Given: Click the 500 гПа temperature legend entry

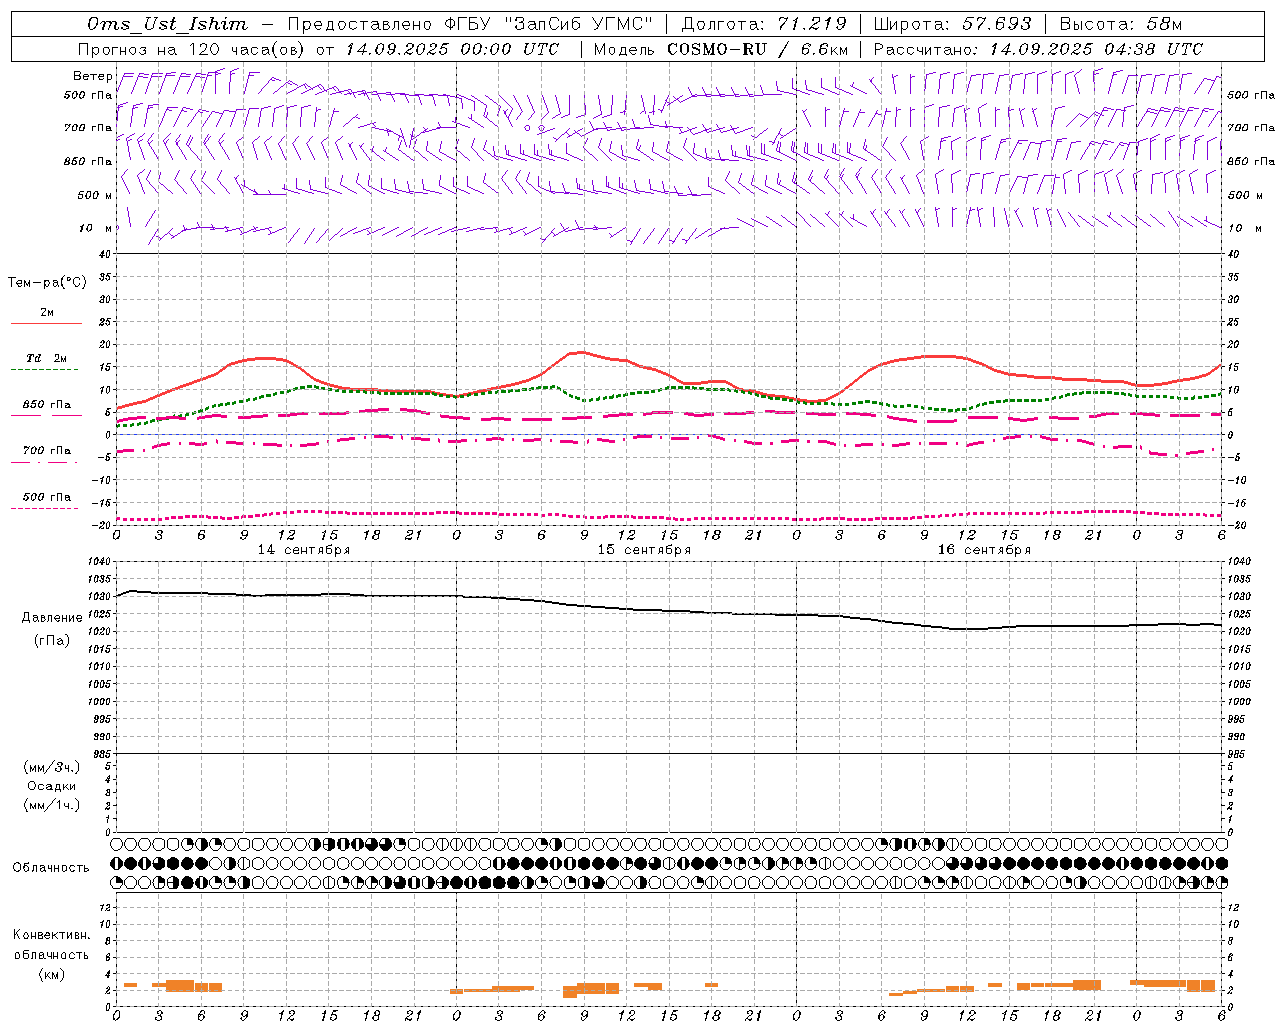Looking at the screenshot, I should pyautogui.click(x=47, y=497).
